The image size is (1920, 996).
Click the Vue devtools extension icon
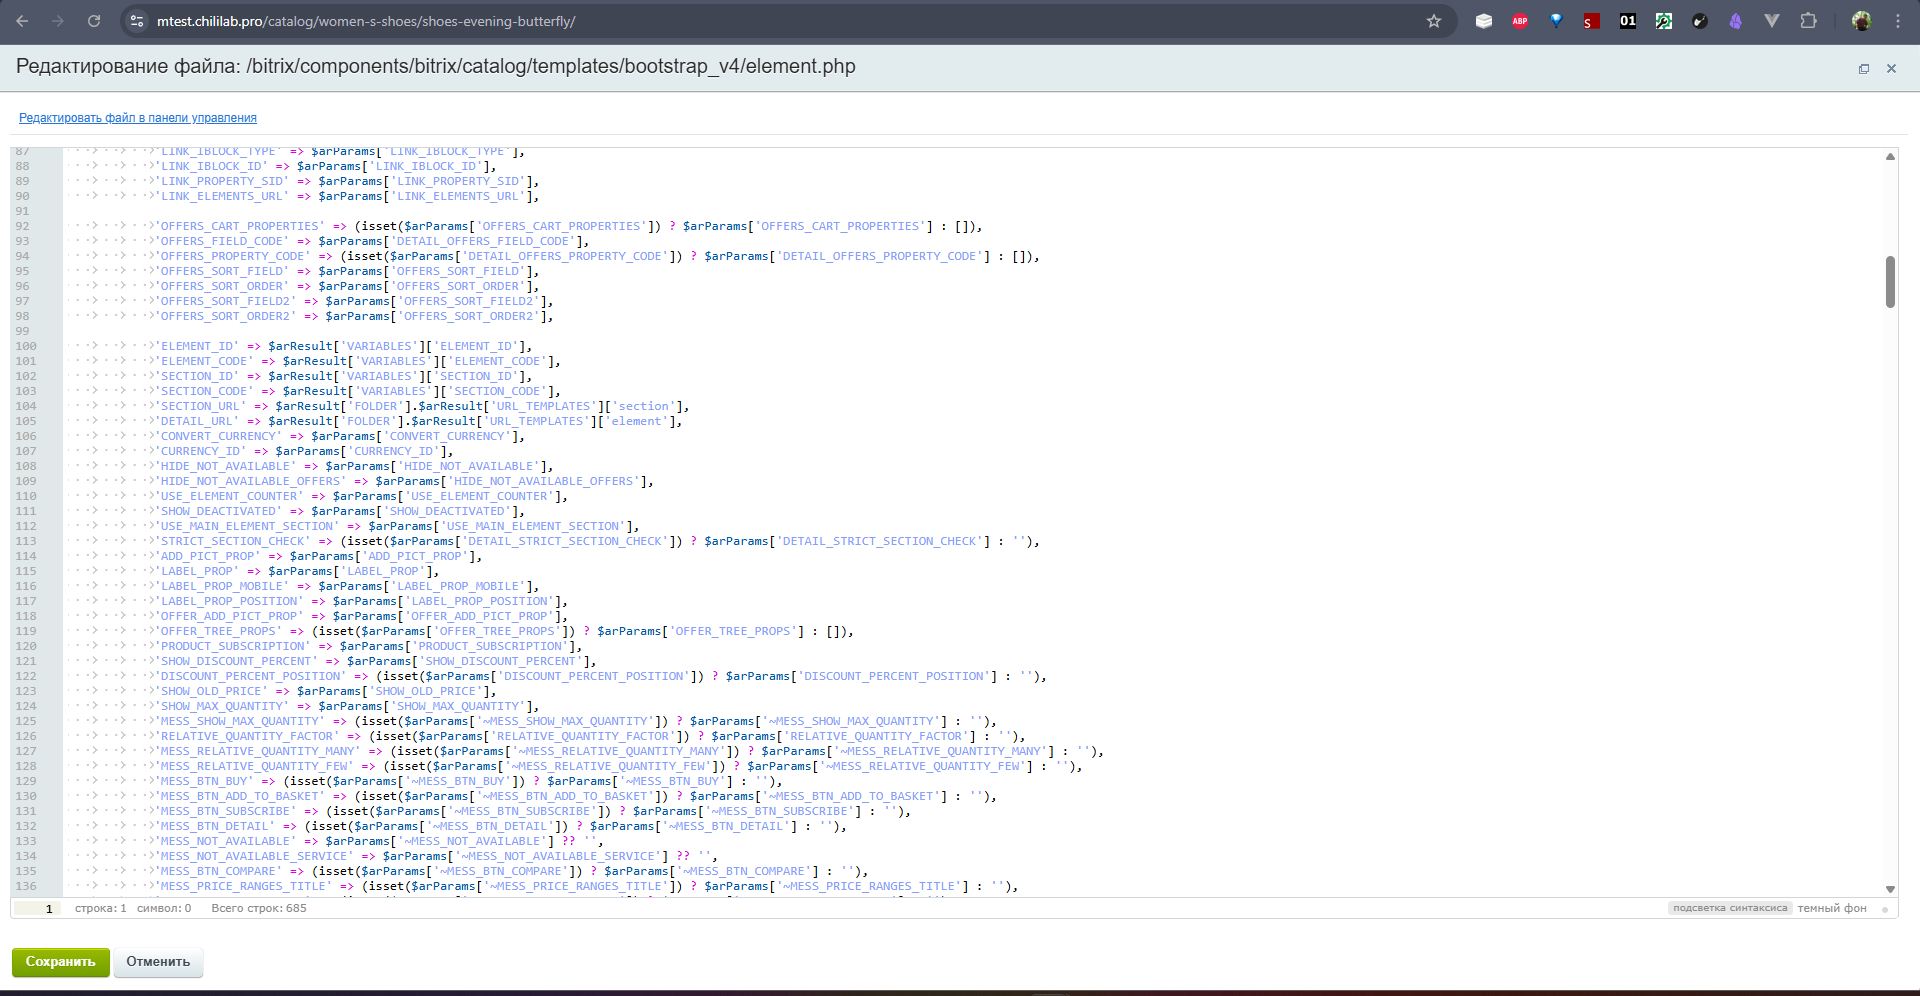(x=1771, y=21)
